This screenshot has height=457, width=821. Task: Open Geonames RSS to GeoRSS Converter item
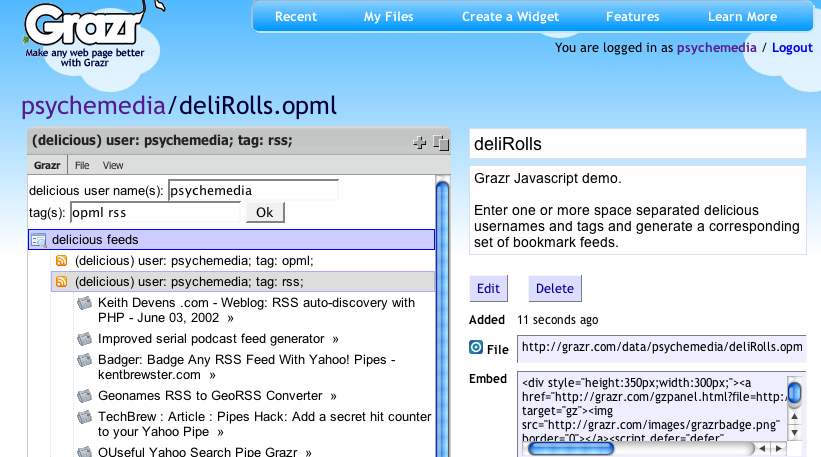click(210, 396)
